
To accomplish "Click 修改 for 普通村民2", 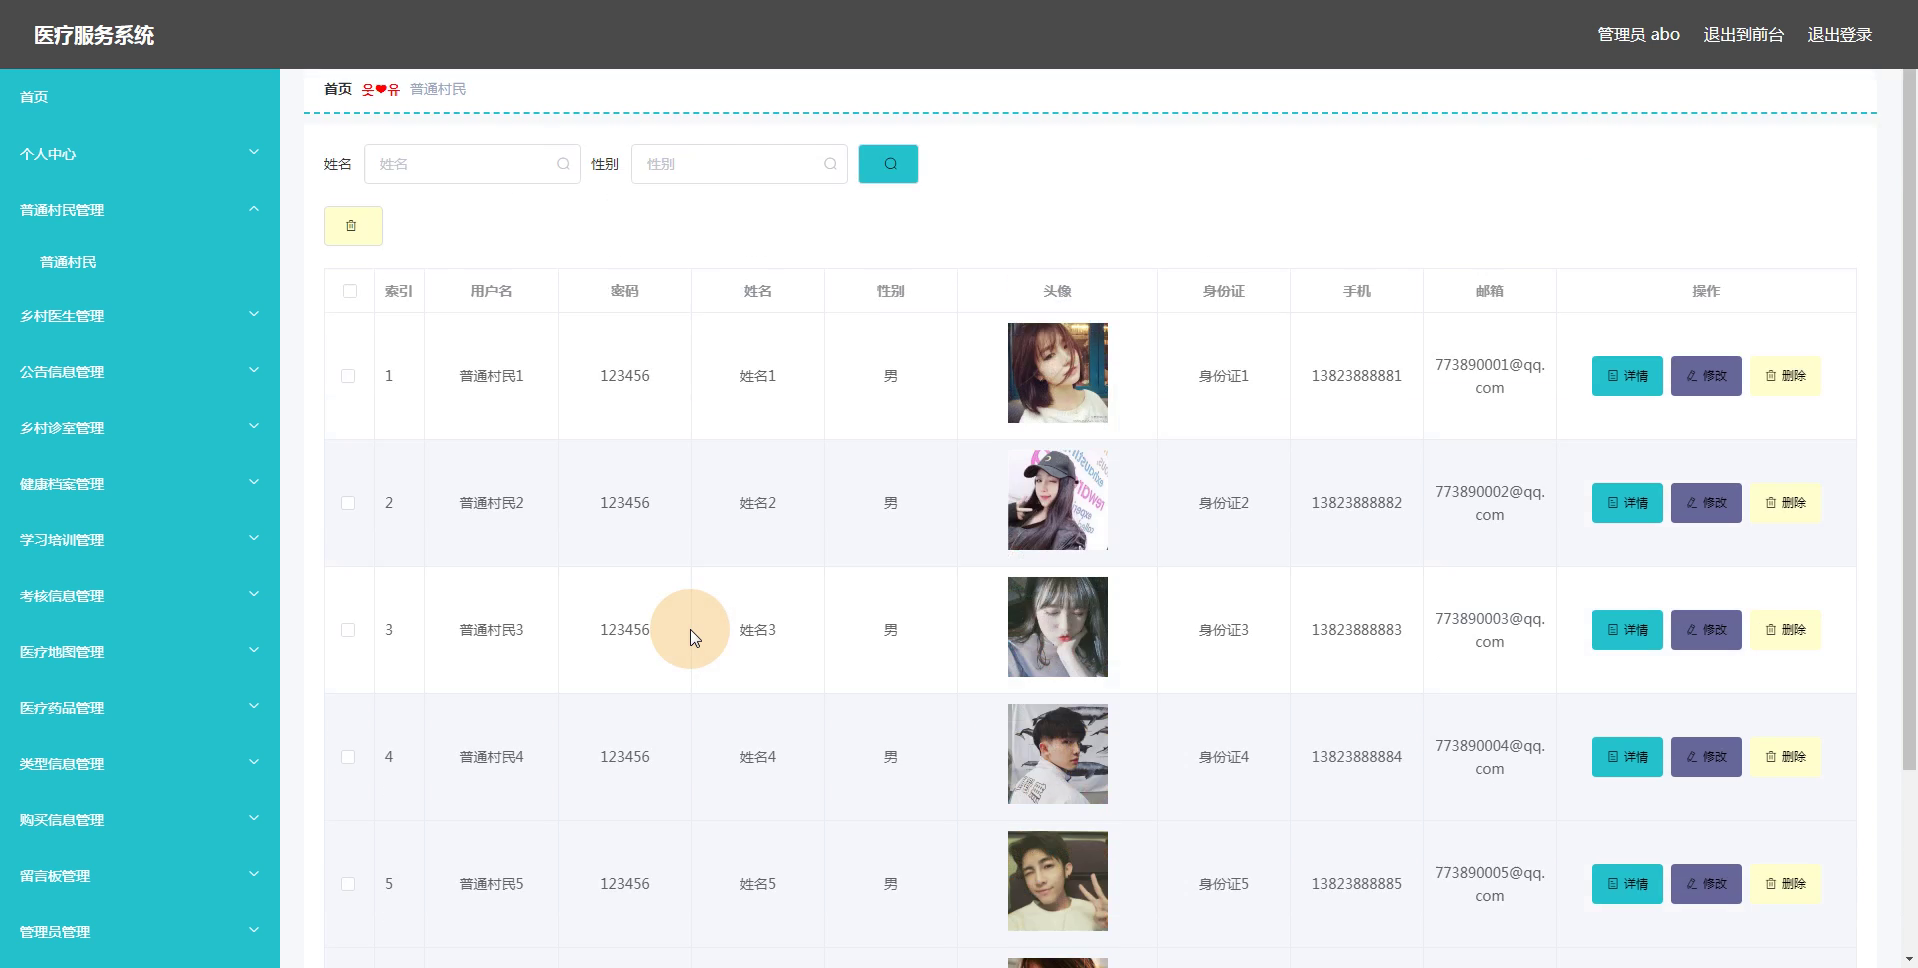I will (1706, 503).
